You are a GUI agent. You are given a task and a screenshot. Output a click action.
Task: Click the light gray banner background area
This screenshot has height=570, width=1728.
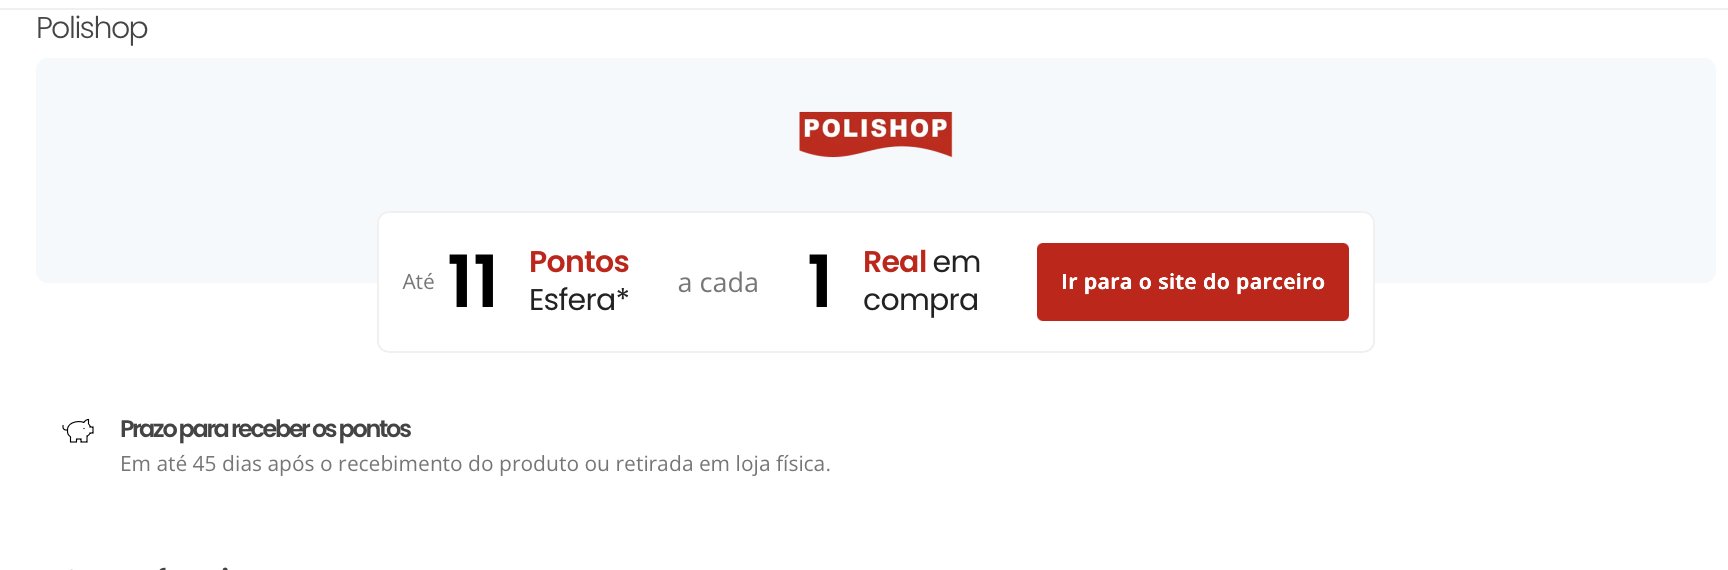(x=200, y=170)
